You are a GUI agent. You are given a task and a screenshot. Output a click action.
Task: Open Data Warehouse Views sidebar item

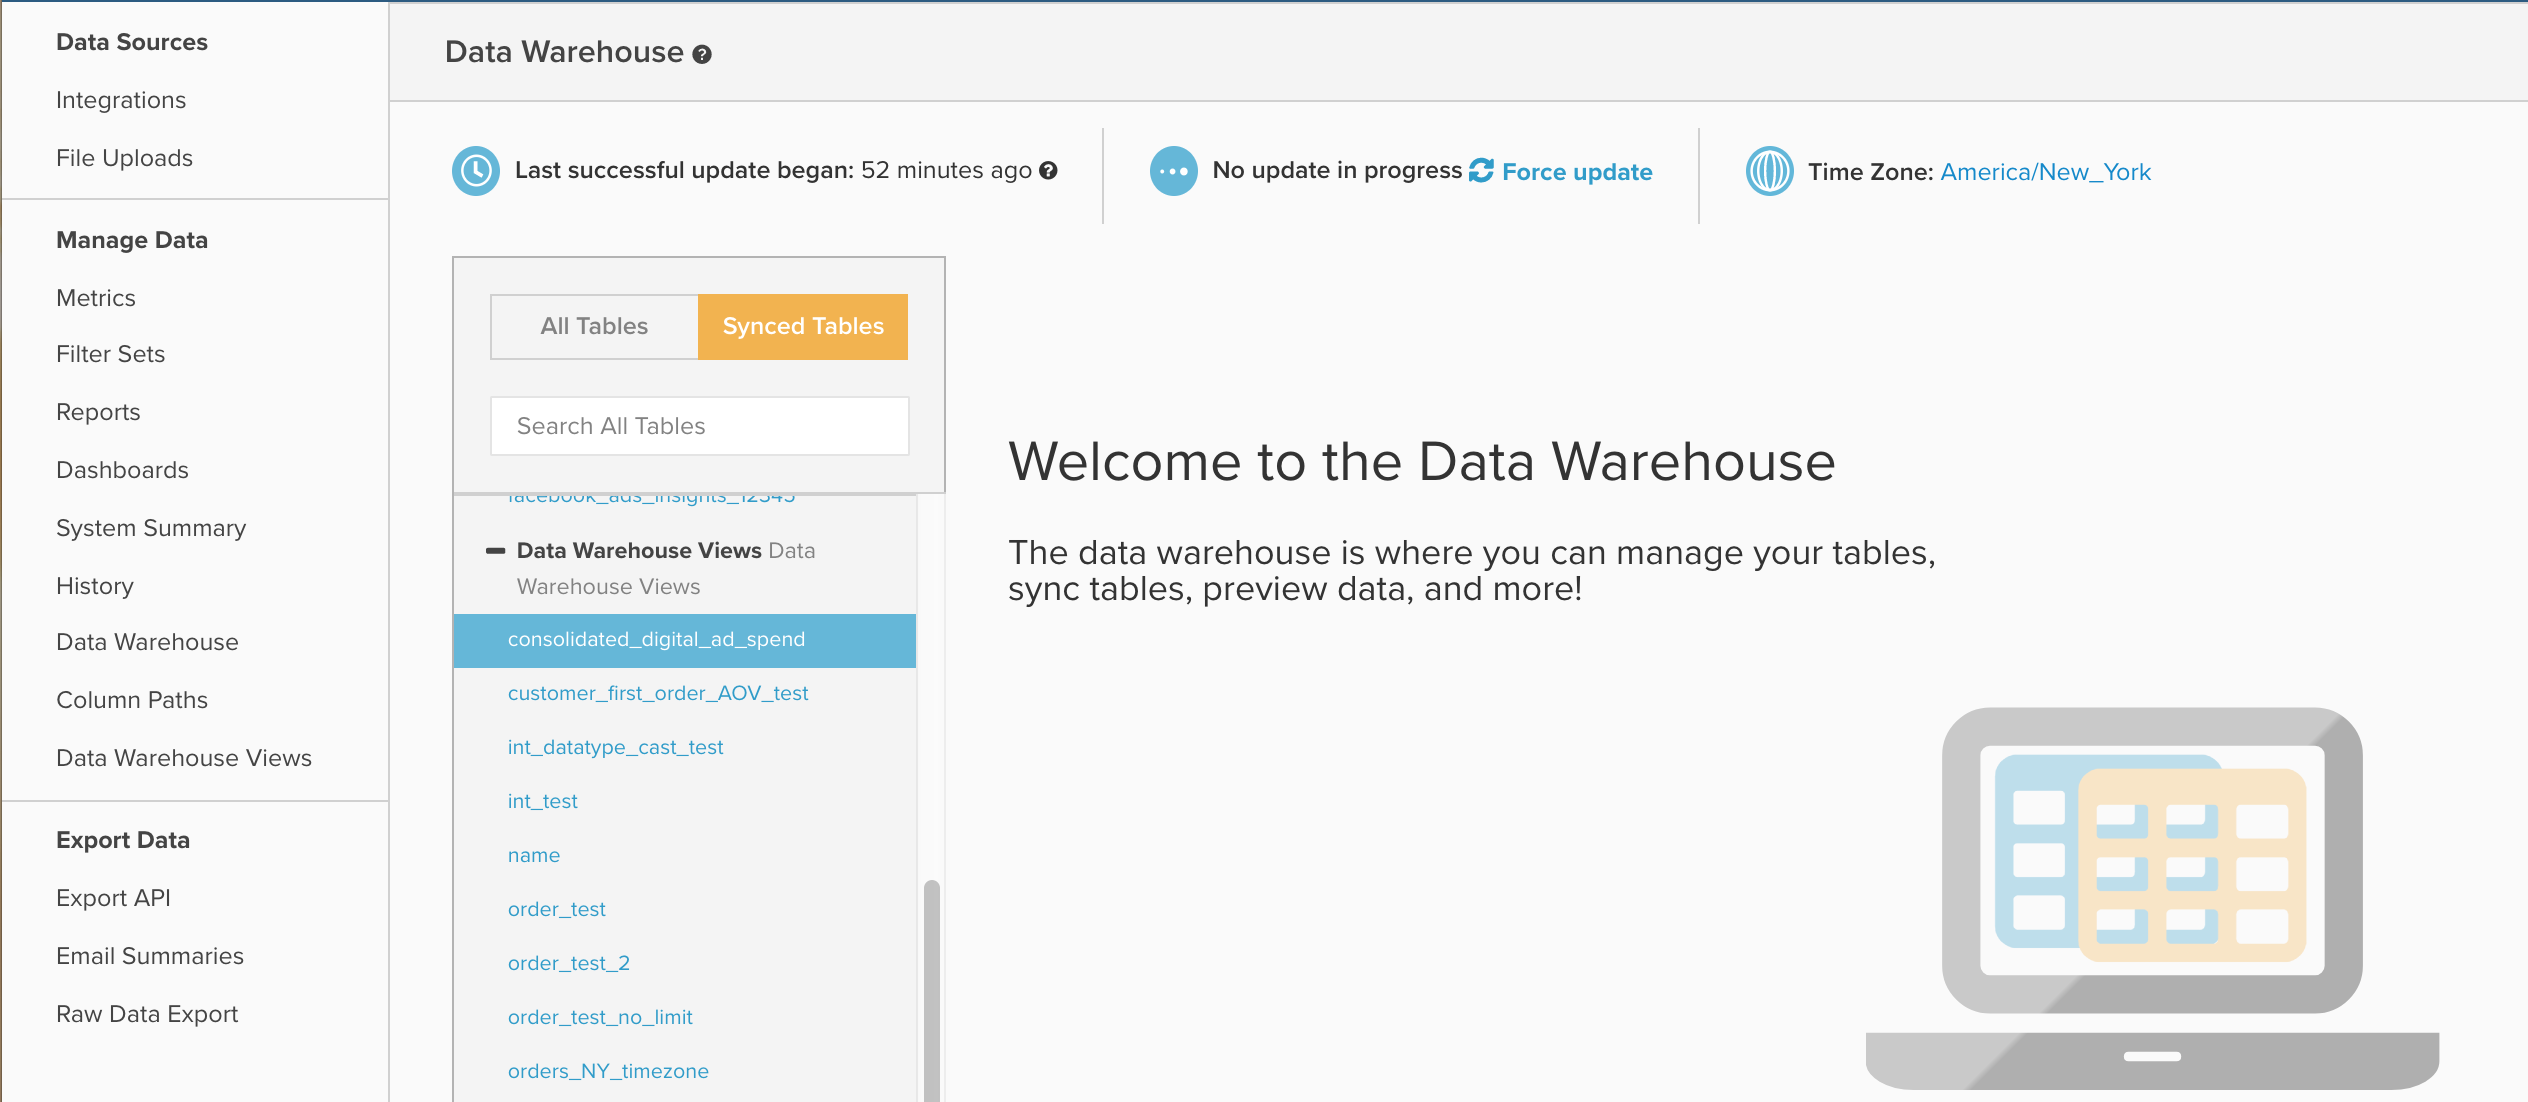pyautogui.click(x=184, y=758)
